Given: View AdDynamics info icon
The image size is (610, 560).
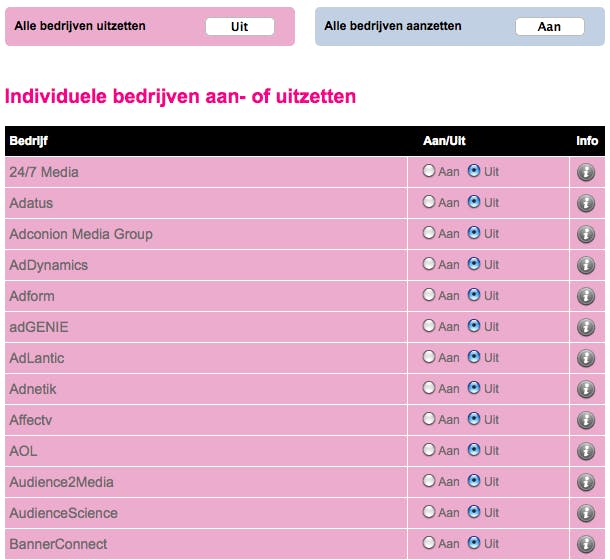Looking at the screenshot, I should pyautogui.click(x=585, y=265).
